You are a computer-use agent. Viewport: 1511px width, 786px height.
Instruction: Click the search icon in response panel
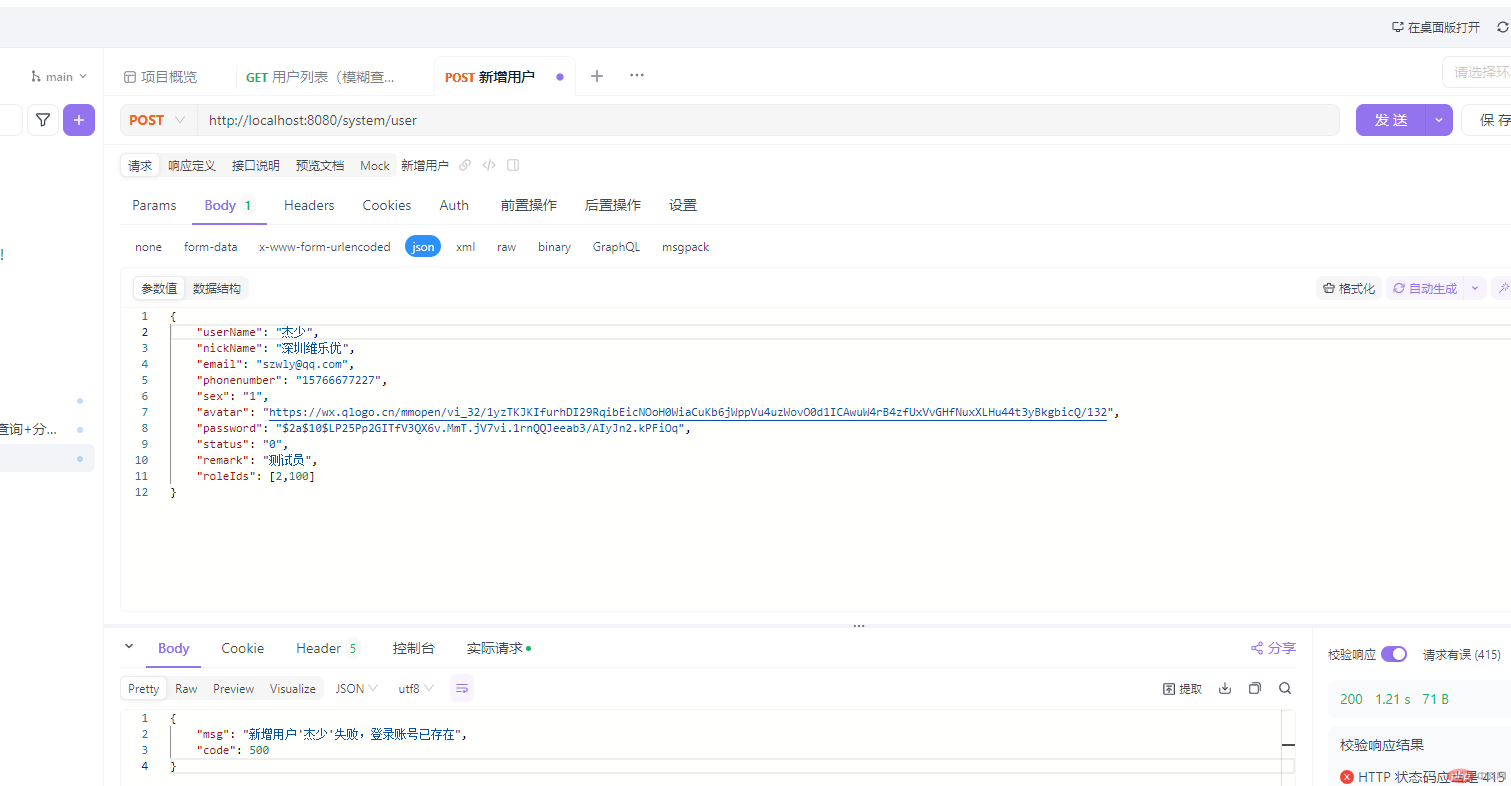pyautogui.click(x=1285, y=688)
